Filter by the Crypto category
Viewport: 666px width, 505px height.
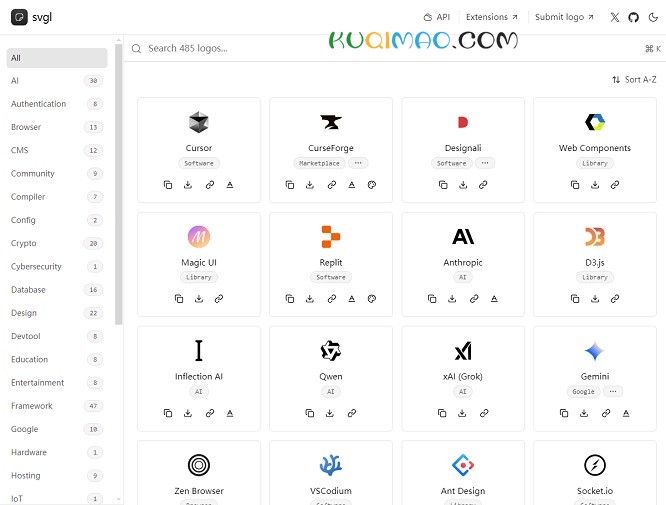(x=57, y=243)
